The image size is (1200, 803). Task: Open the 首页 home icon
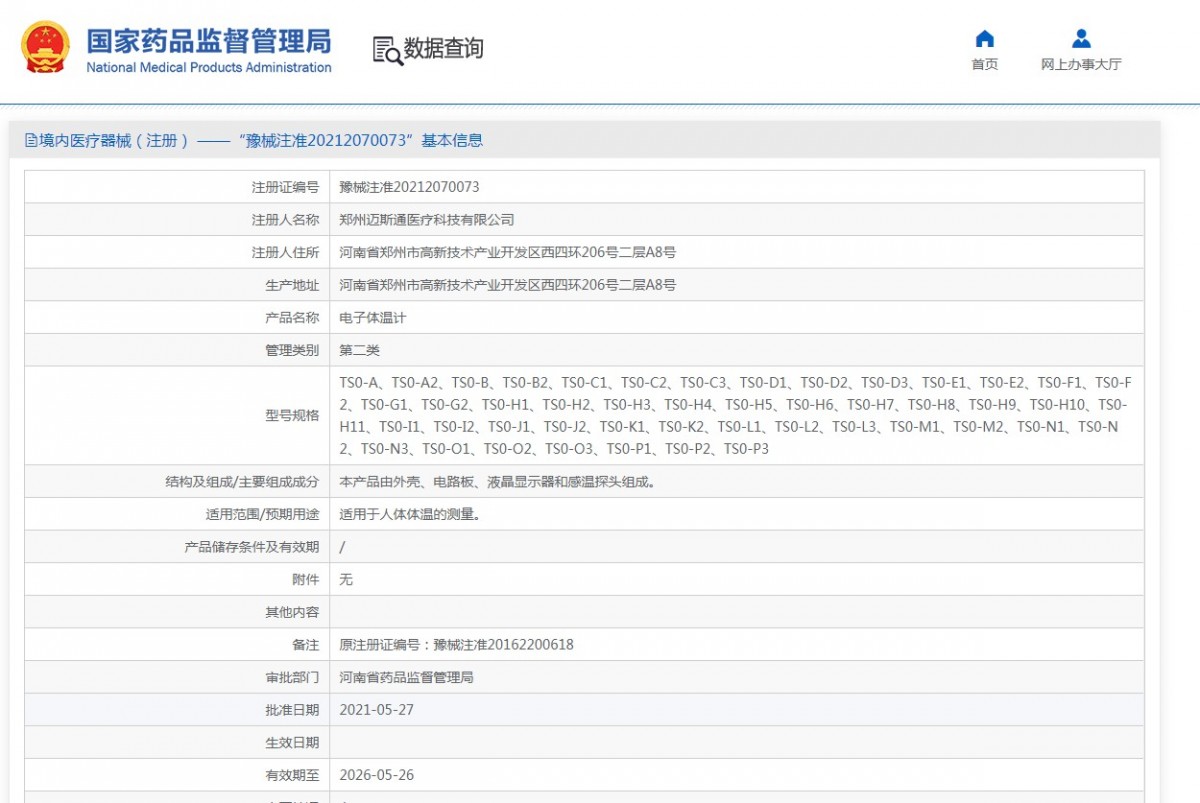(985, 39)
